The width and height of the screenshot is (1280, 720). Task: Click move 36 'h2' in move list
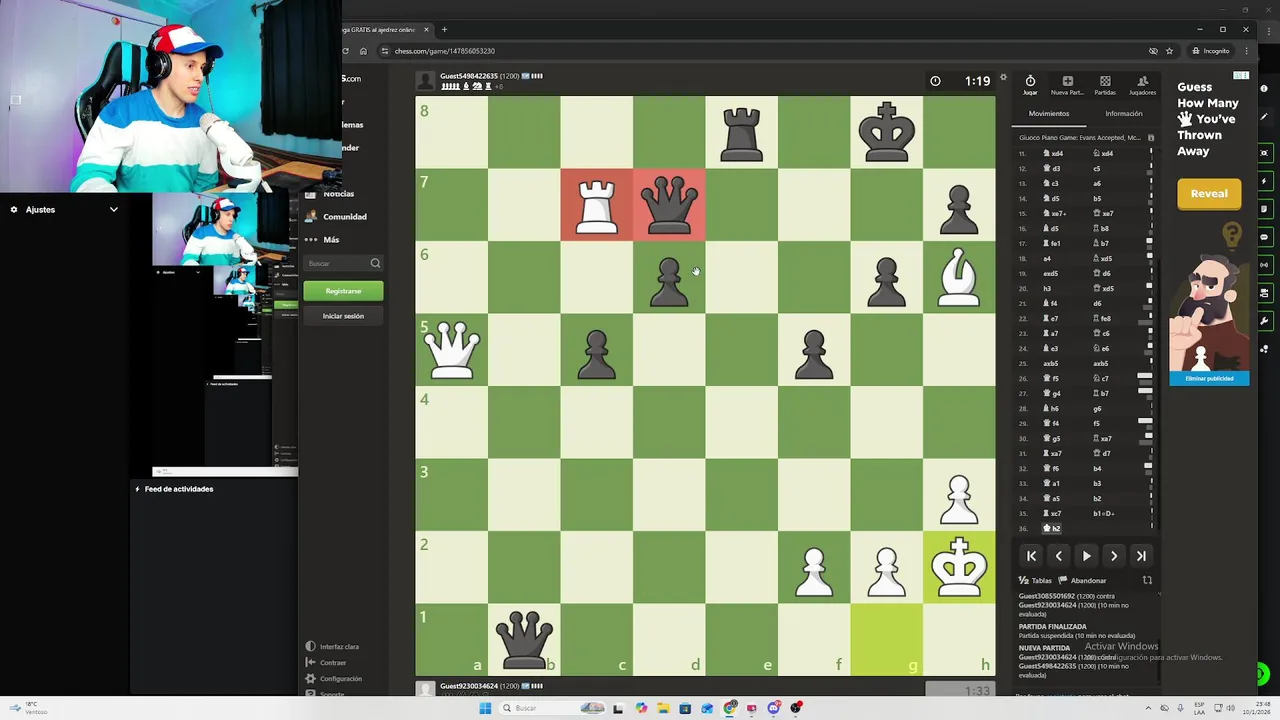(x=1052, y=528)
